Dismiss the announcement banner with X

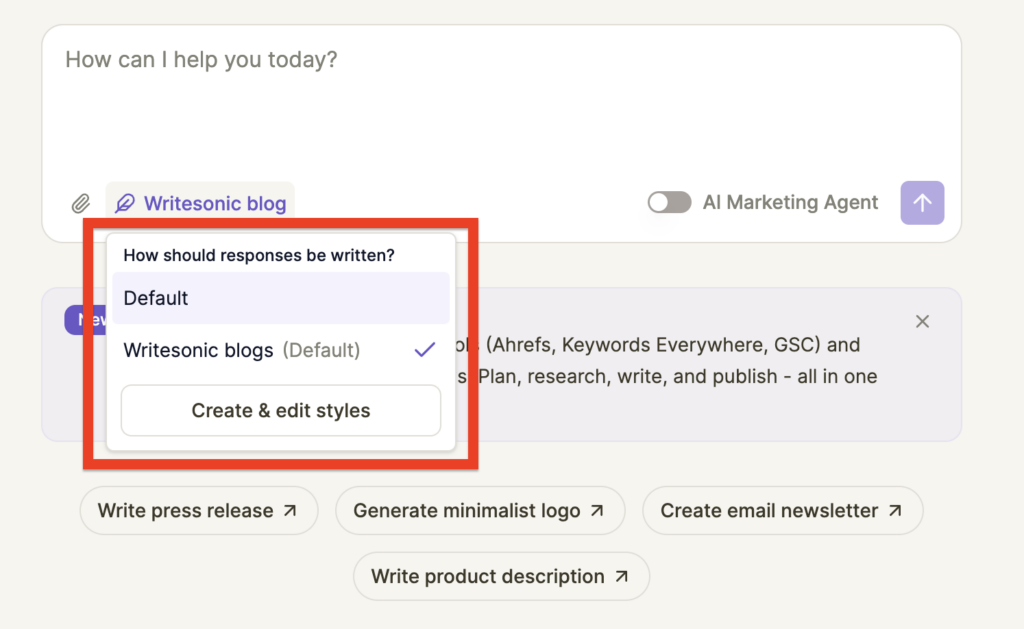922,321
